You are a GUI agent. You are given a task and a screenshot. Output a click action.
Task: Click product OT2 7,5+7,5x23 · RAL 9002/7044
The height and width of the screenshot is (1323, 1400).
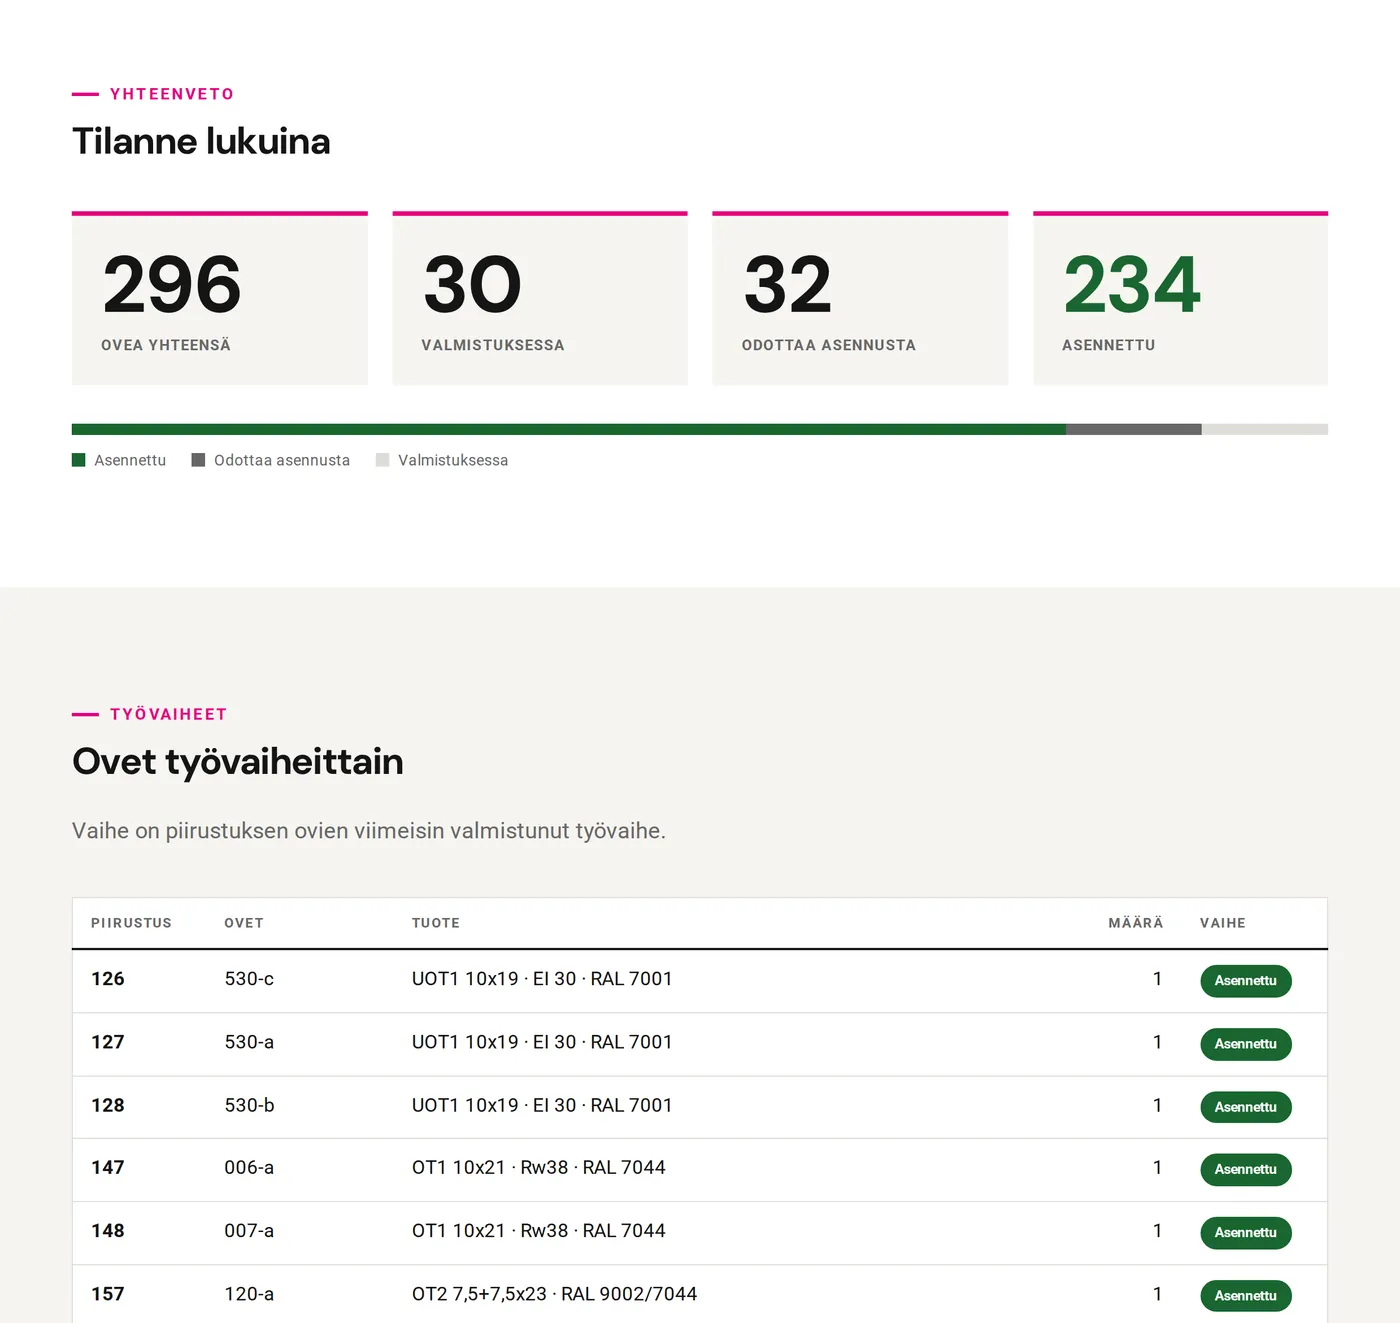(x=554, y=1294)
